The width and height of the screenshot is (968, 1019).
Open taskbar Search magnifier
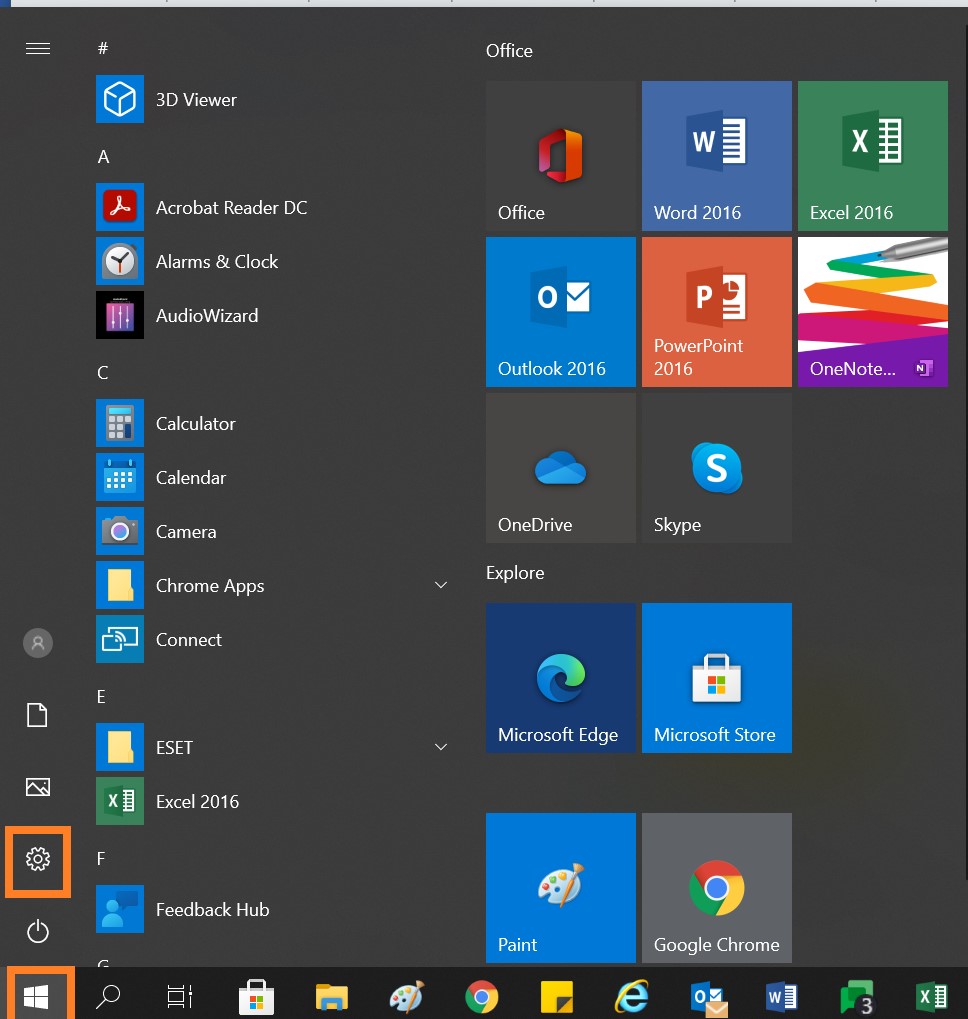click(108, 996)
